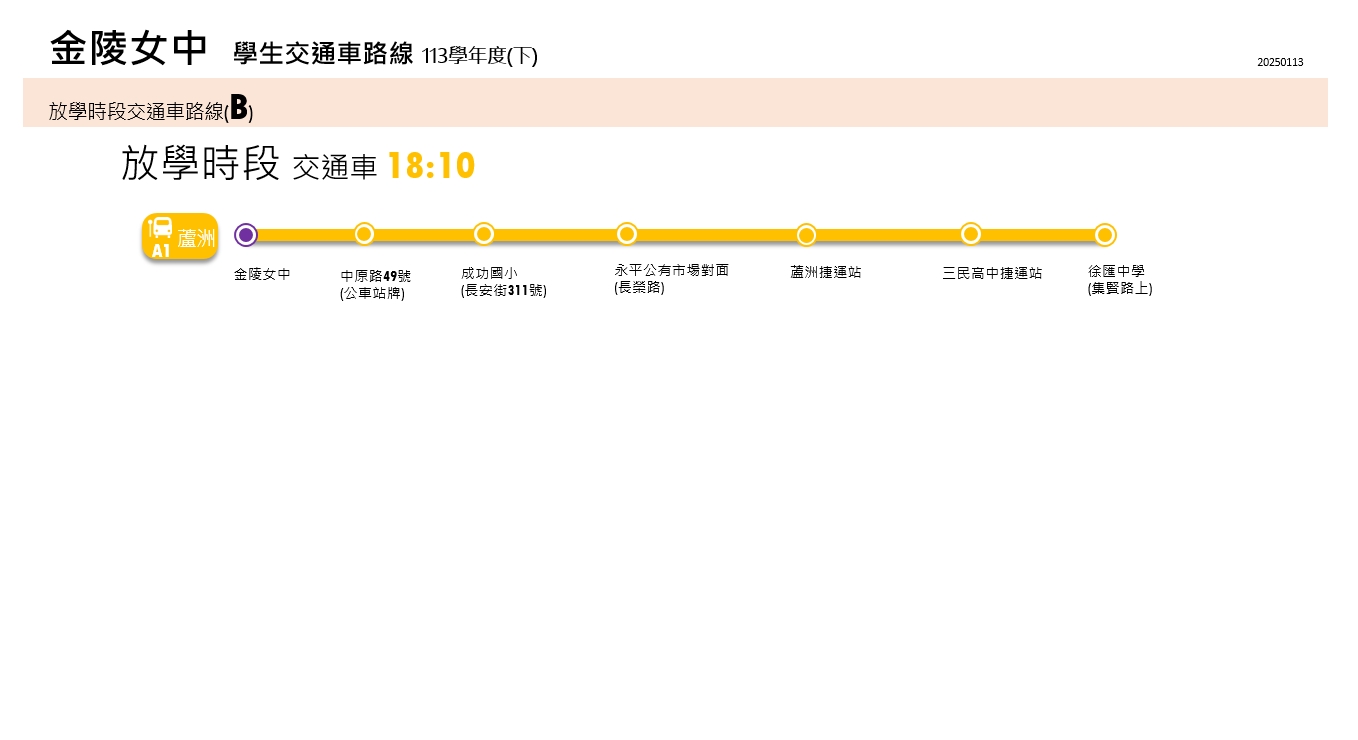The image size is (1358, 740).
Task: Select the stop marker above 永平公有市場對面
Action: click(627, 233)
